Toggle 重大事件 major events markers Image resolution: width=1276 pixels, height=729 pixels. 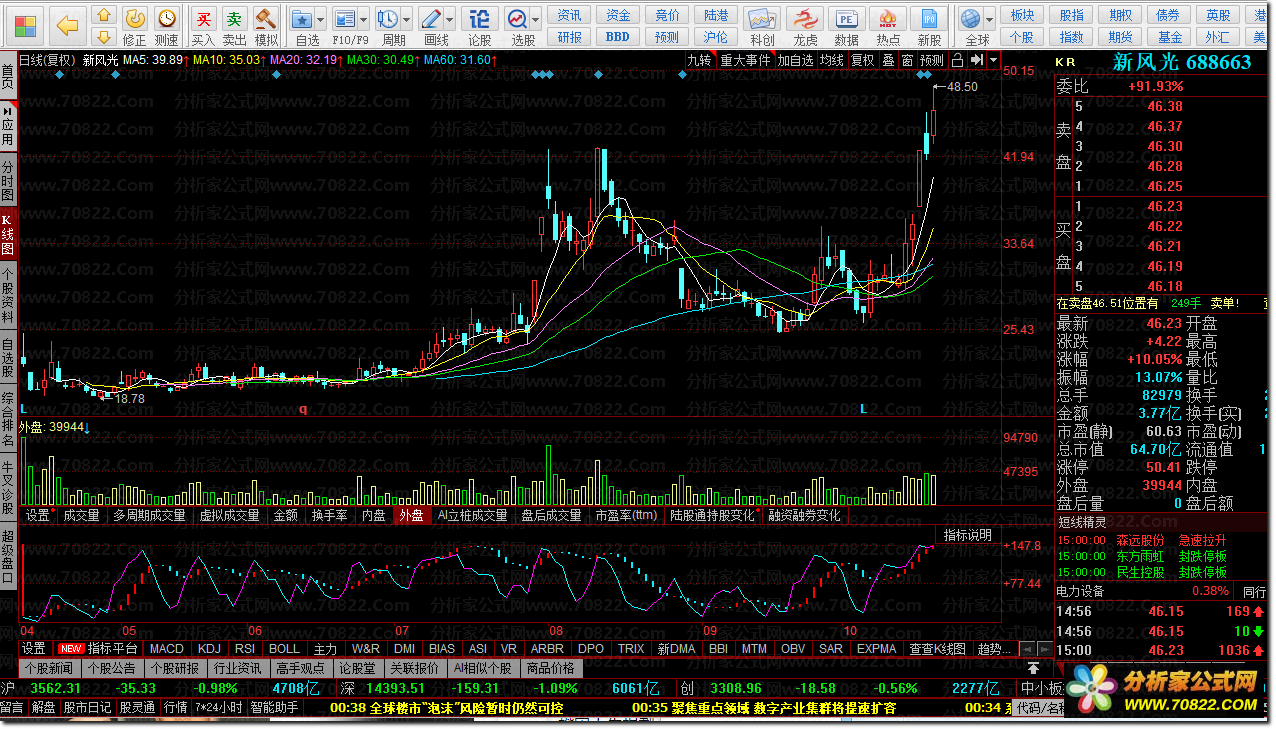click(x=746, y=60)
